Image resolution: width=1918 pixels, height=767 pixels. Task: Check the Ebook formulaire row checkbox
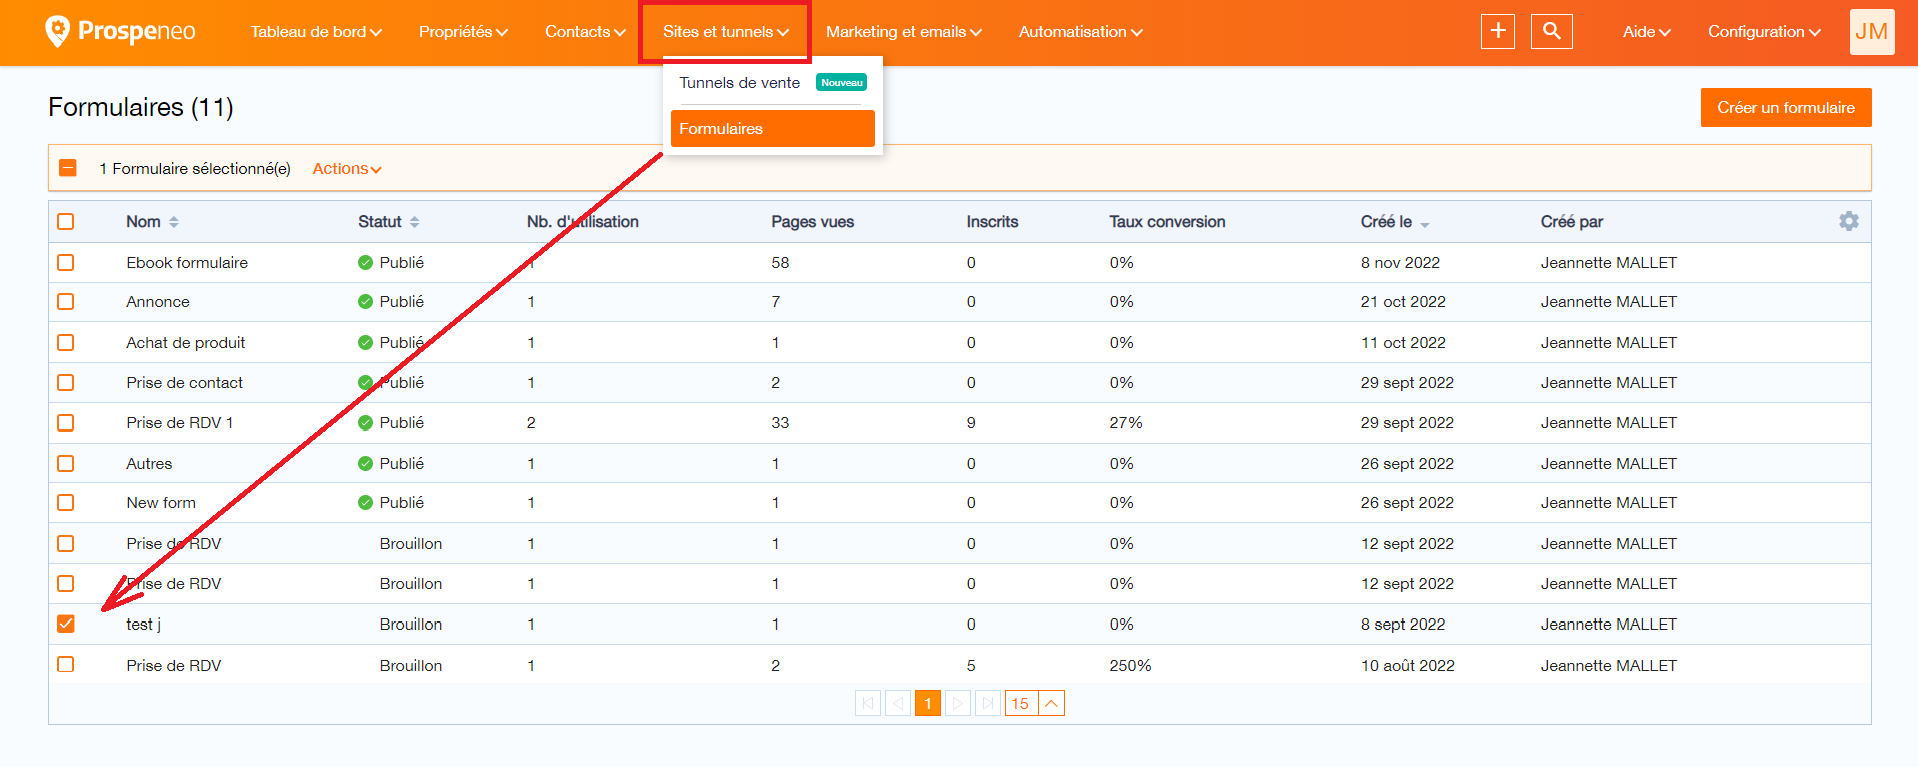[x=66, y=262]
